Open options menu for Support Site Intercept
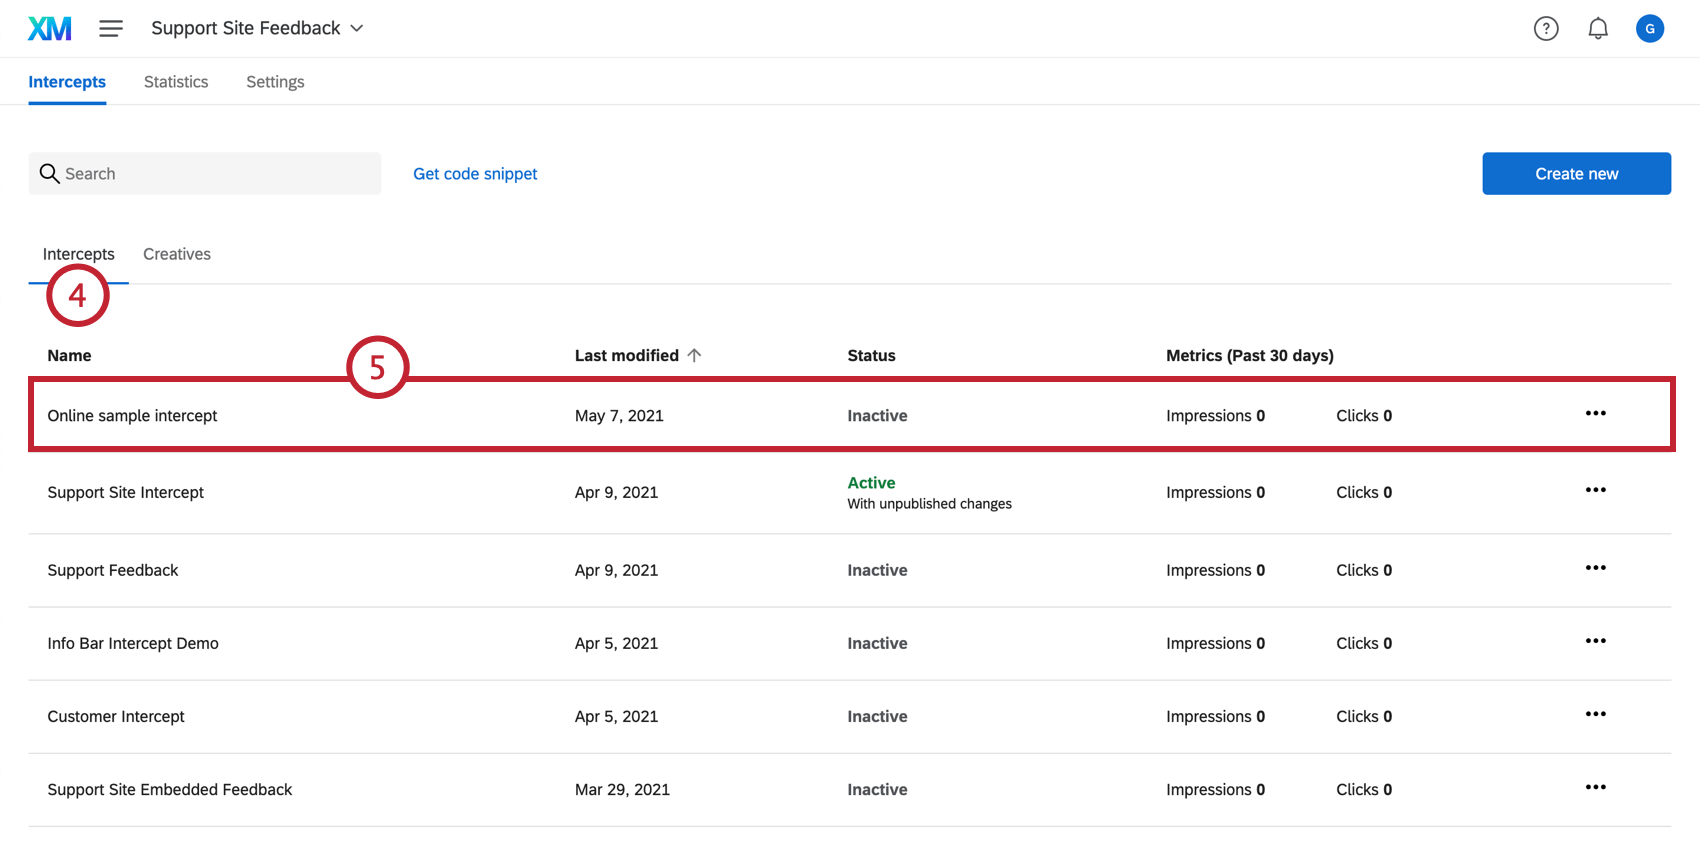 click(x=1595, y=490)
